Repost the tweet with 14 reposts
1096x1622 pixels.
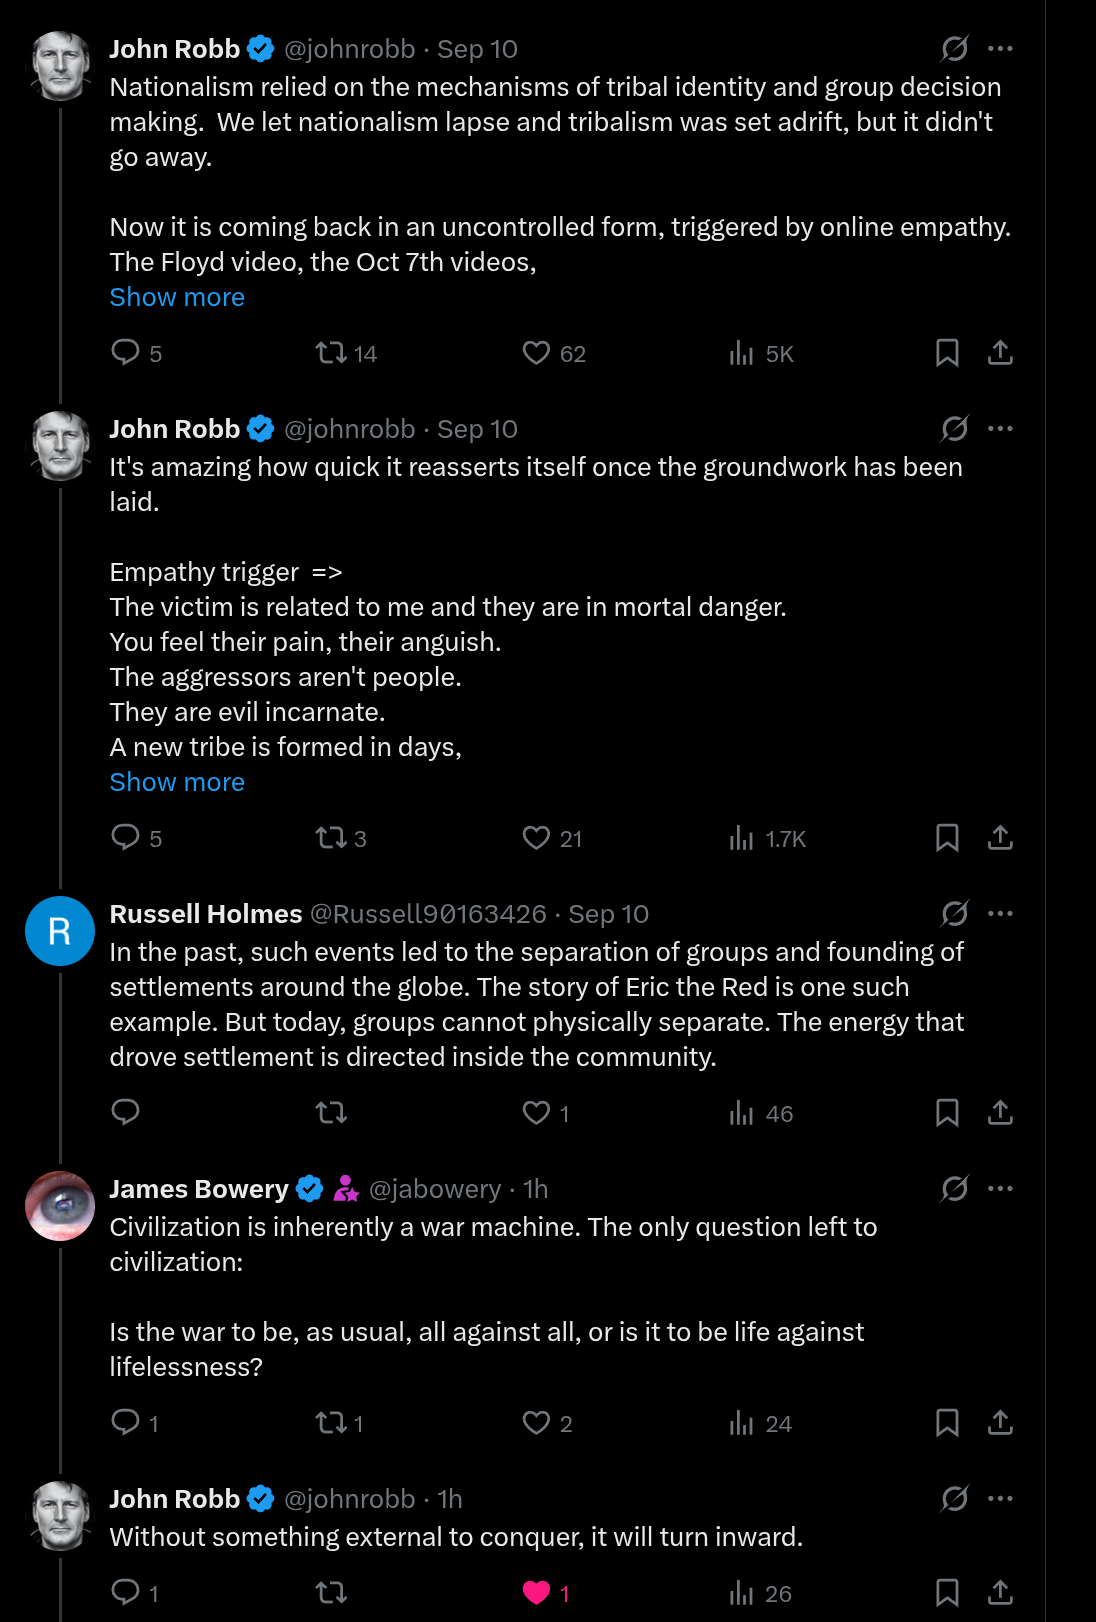[331, 353]
